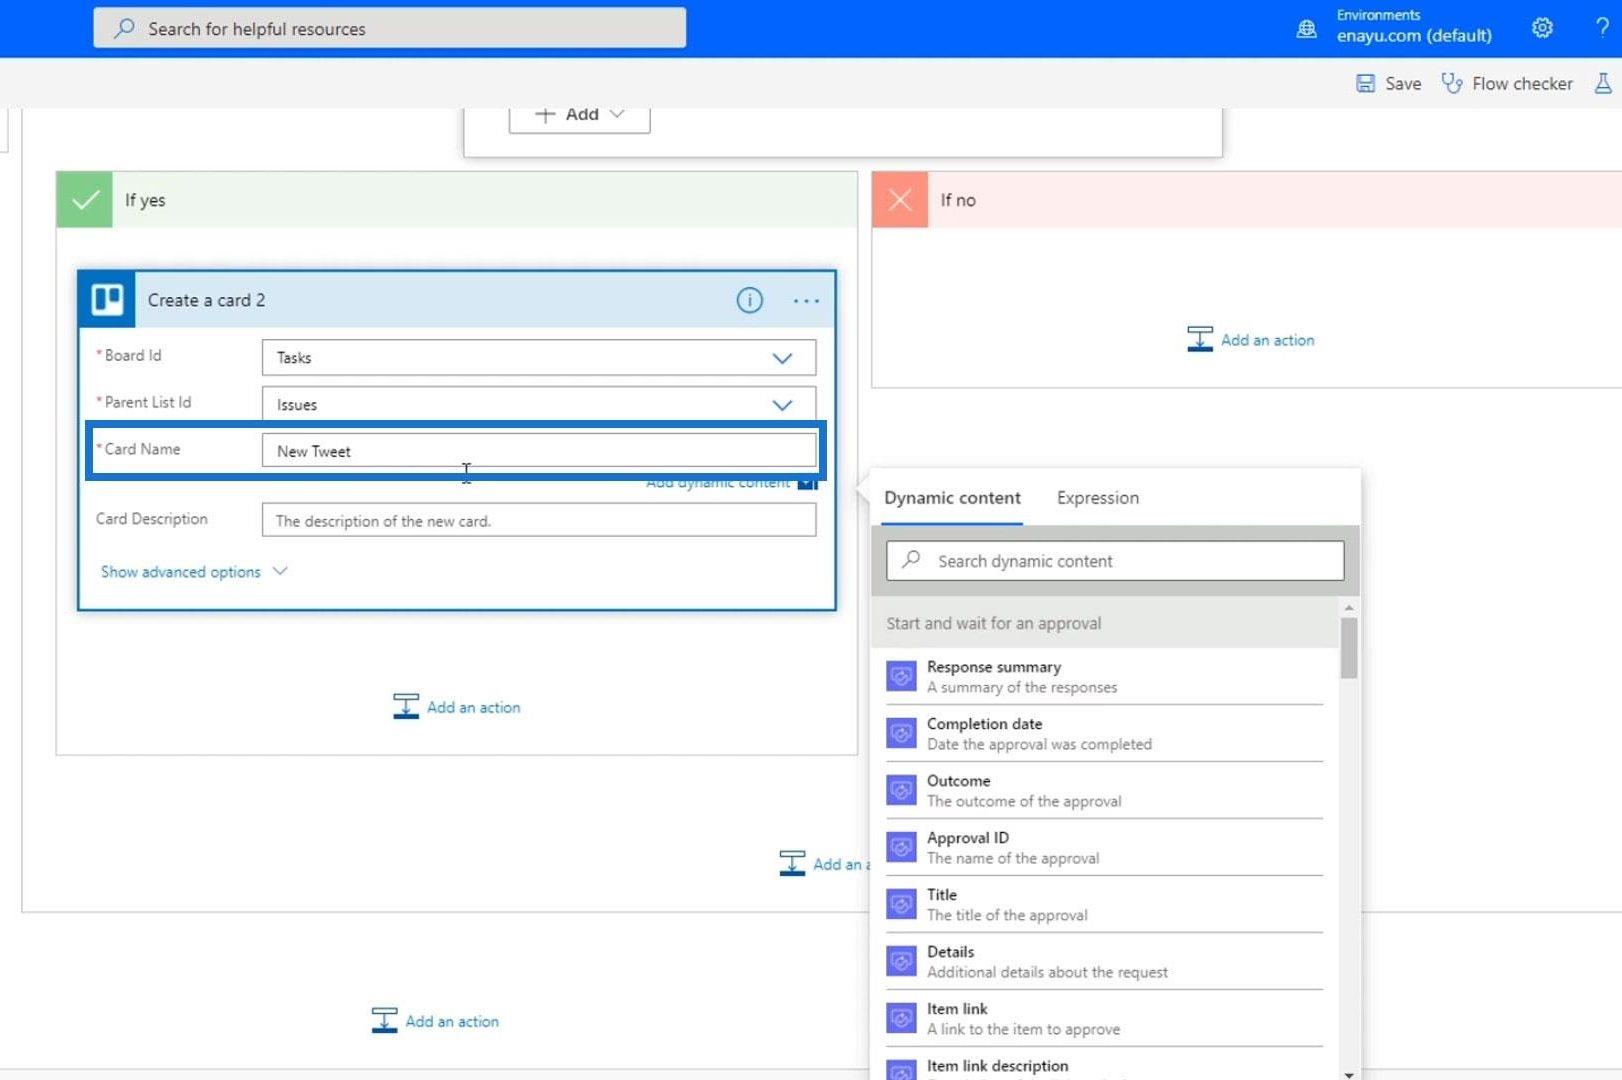
Task: Click the bottom Add an action link
Action: tap(452, 1021)
